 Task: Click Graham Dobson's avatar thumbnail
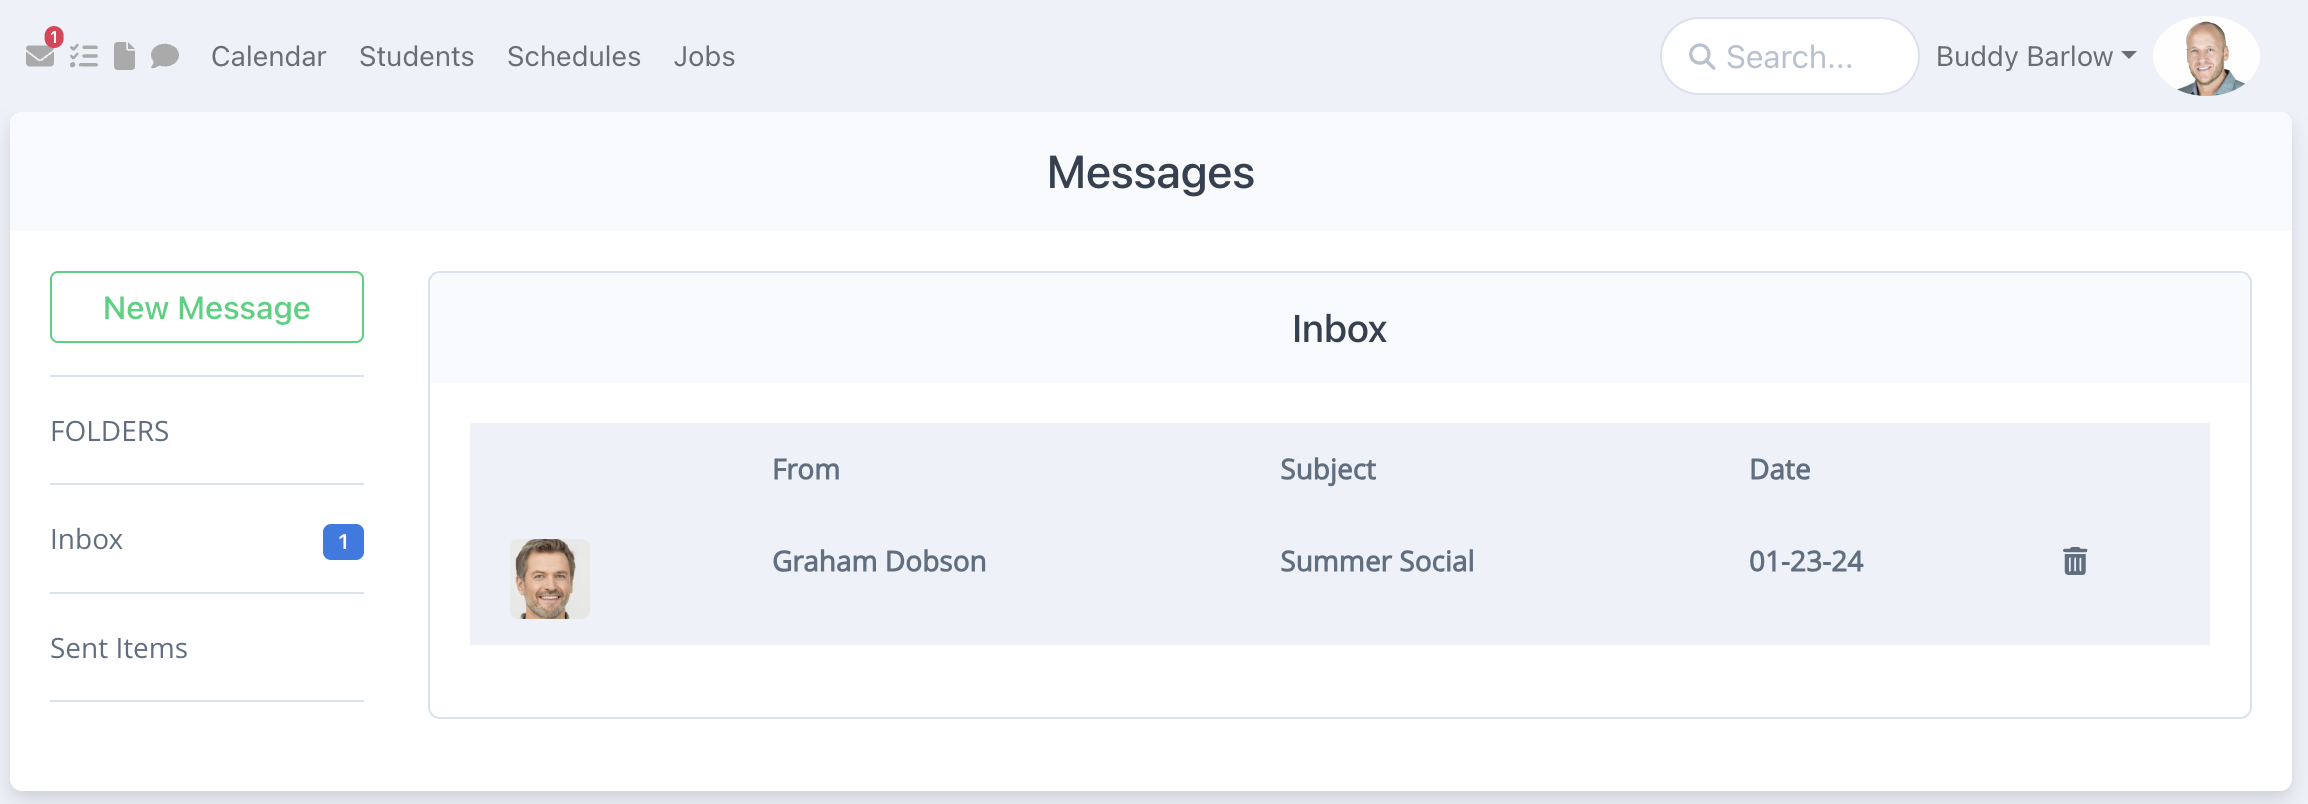[550, 579]
